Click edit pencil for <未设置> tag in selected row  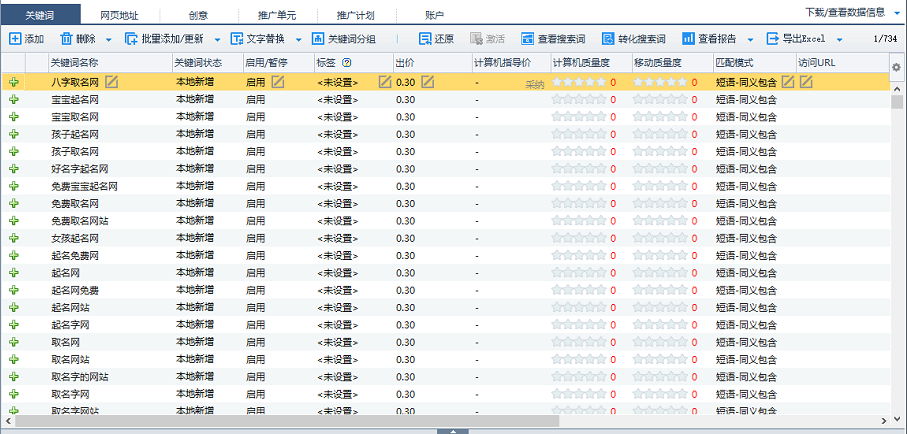tap(385, 82)
